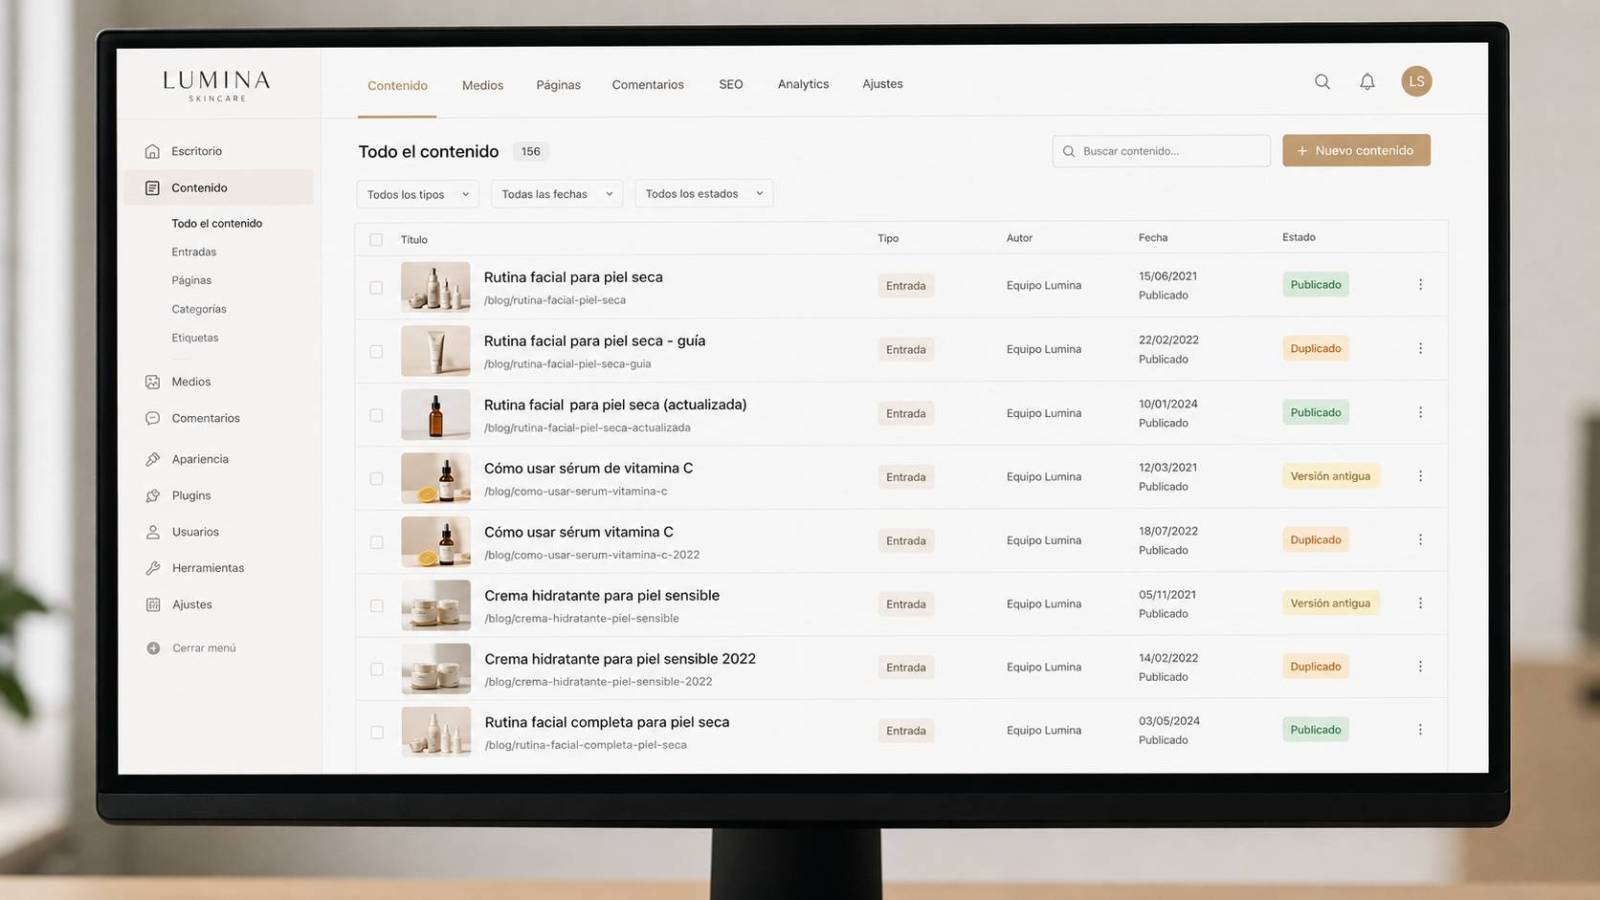Tick the checkbox for 'Crema hidratante para piel sensible 2022'
Screen dimensions: 1600x900
coord(376,669)
